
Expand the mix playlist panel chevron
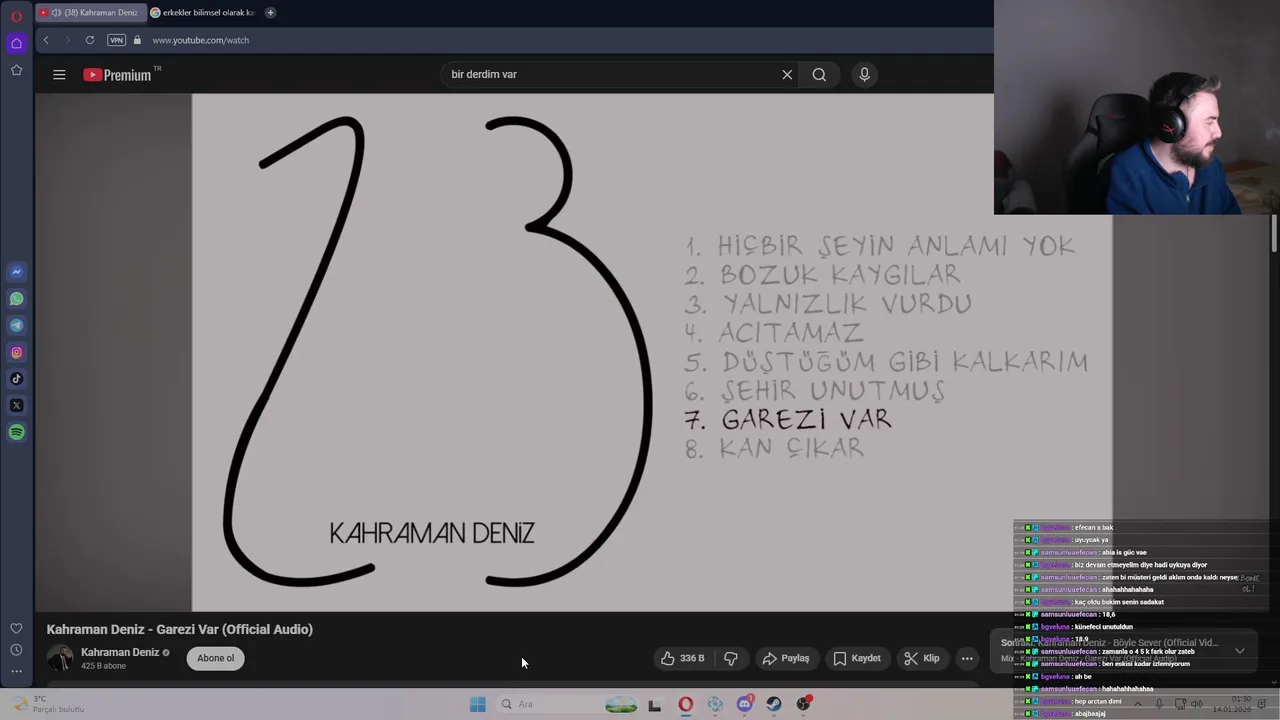[1240, 651]
